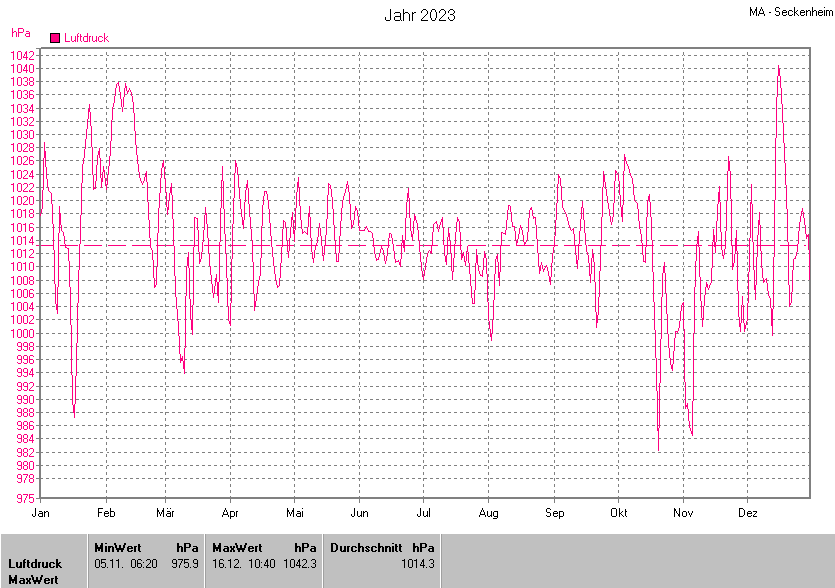Click the Durchschnitt column header
The width and height of the screenshot is (835, 588).
365,547
